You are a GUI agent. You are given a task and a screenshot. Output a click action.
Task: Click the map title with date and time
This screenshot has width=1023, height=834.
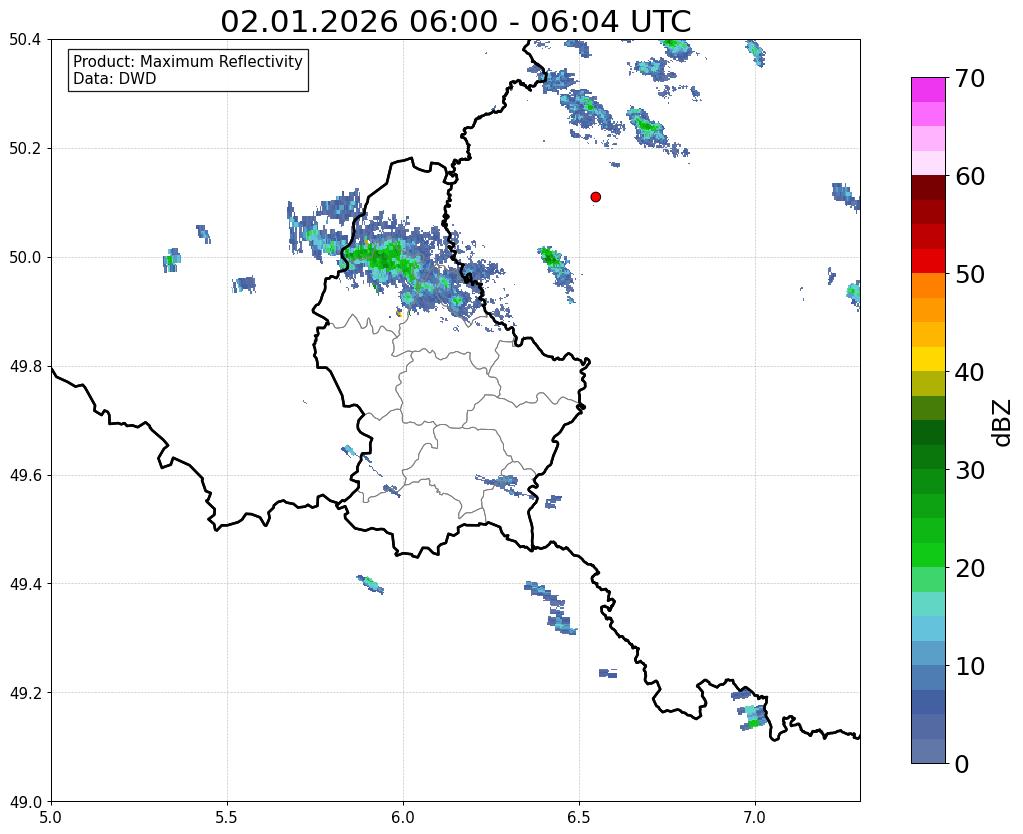455,22
